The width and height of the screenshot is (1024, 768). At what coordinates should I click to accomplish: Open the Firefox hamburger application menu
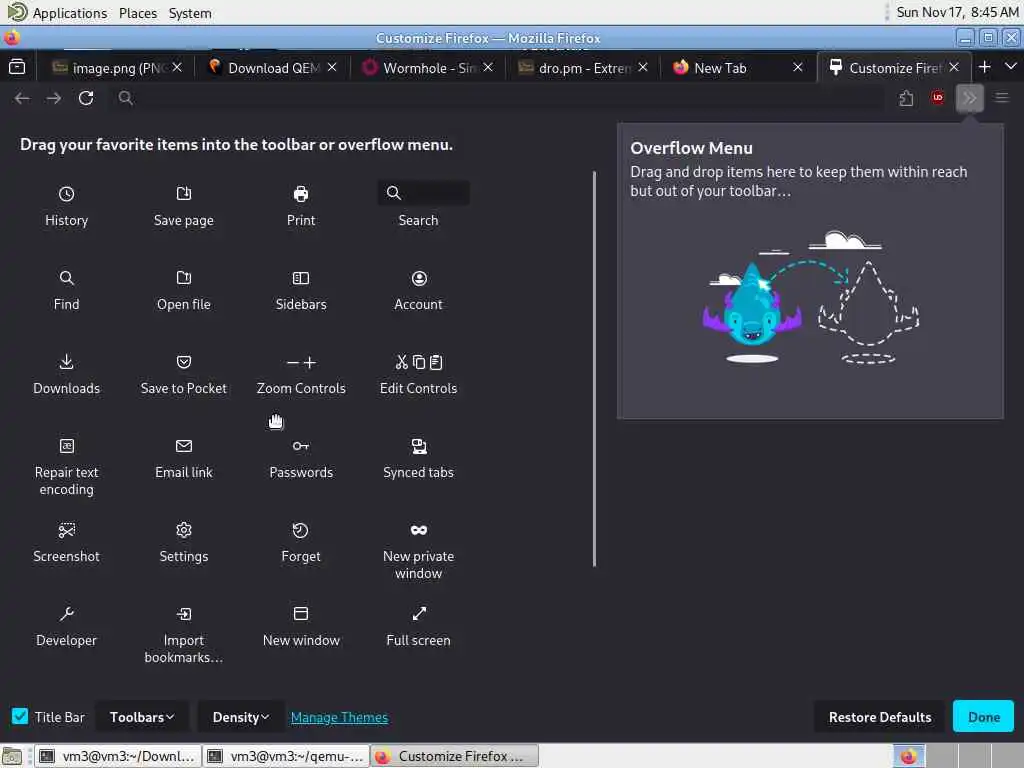(x=1001, y=98)
